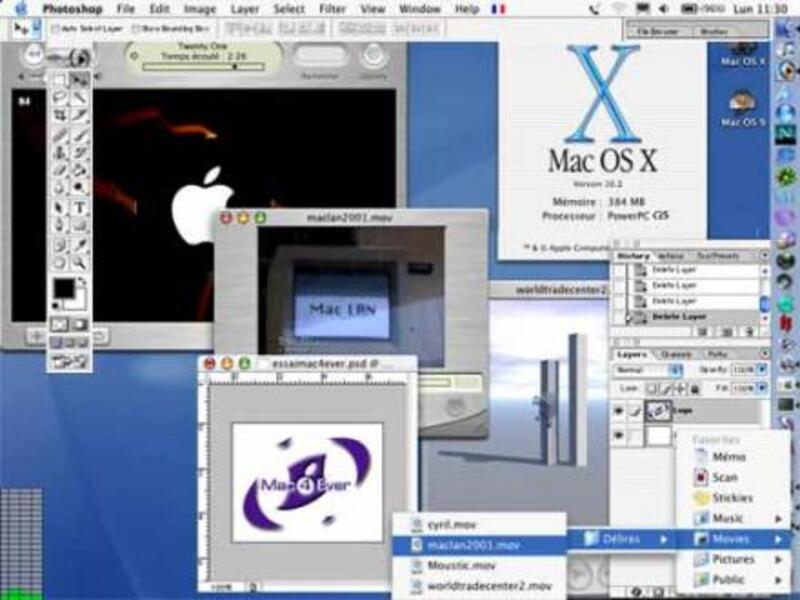Hide the Logo layer with its eye
Viewport: 800px width, 600px height.
[618, 410]
